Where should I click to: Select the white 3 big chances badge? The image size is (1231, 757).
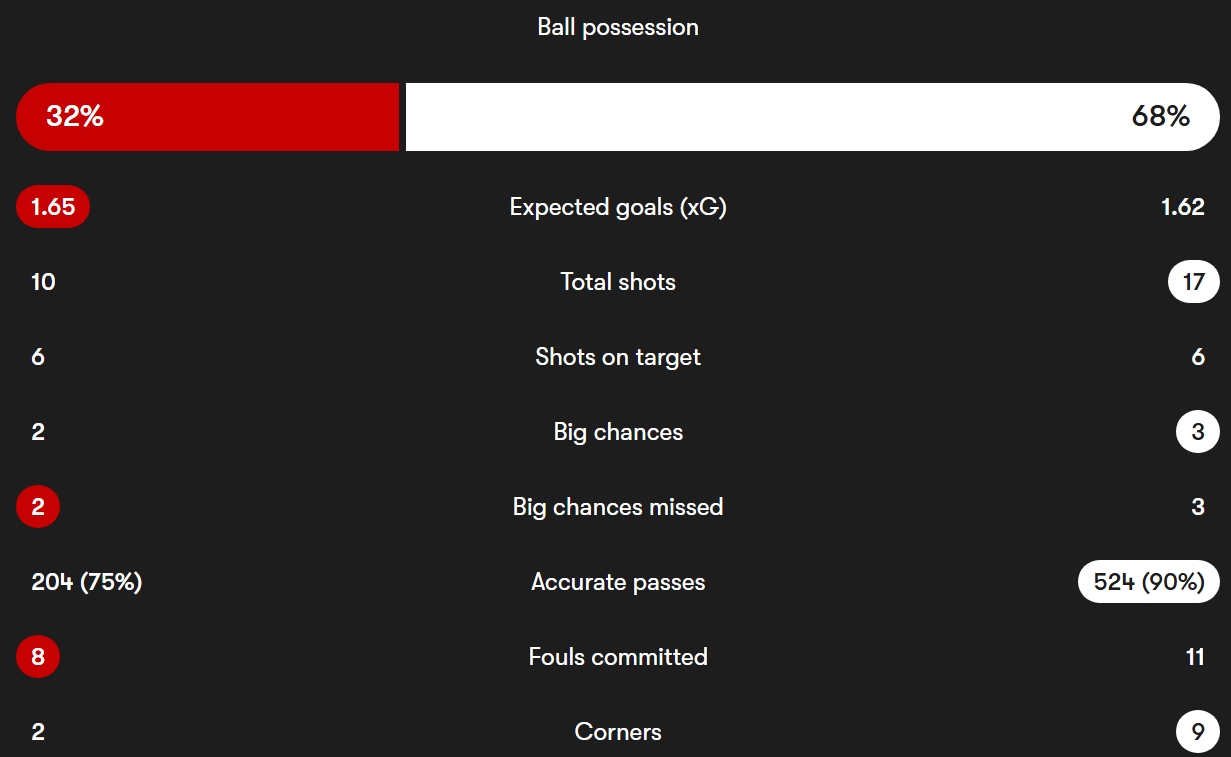[1198, 432]
